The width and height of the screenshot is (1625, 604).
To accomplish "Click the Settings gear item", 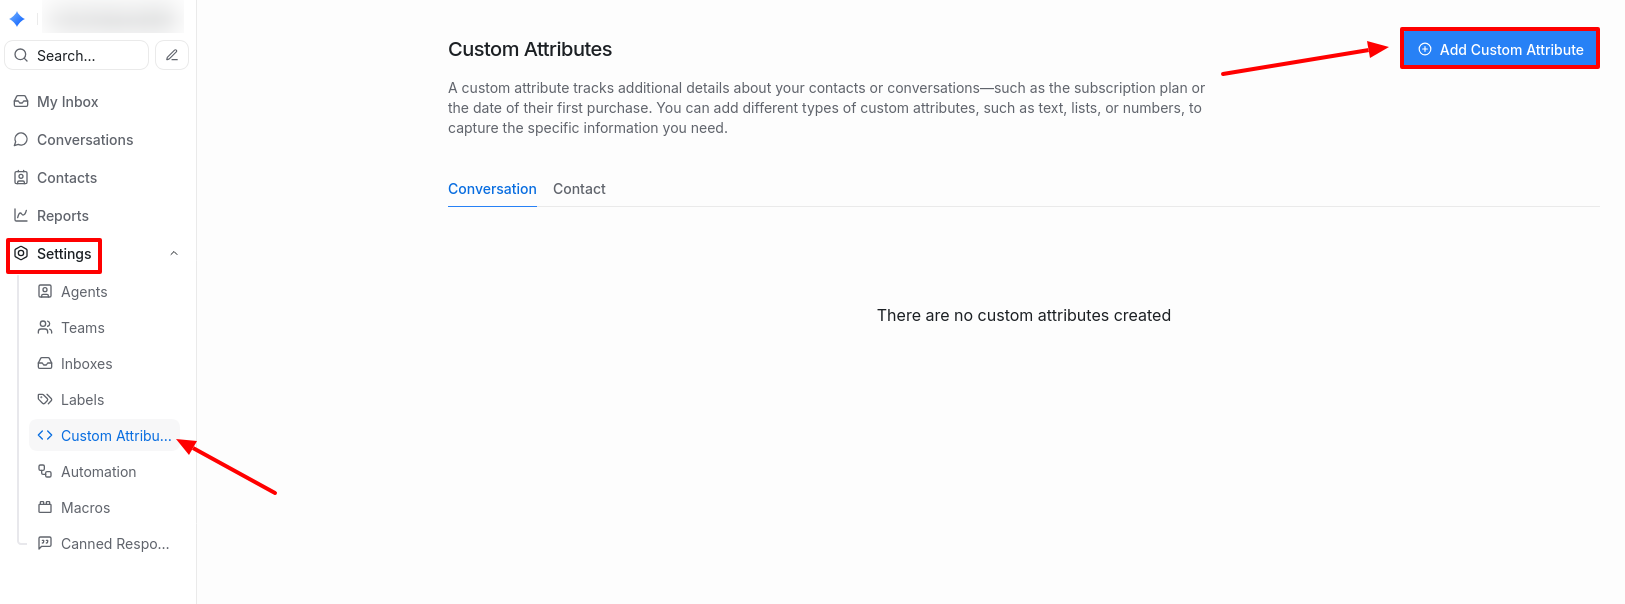I will [x=55, y=254].
